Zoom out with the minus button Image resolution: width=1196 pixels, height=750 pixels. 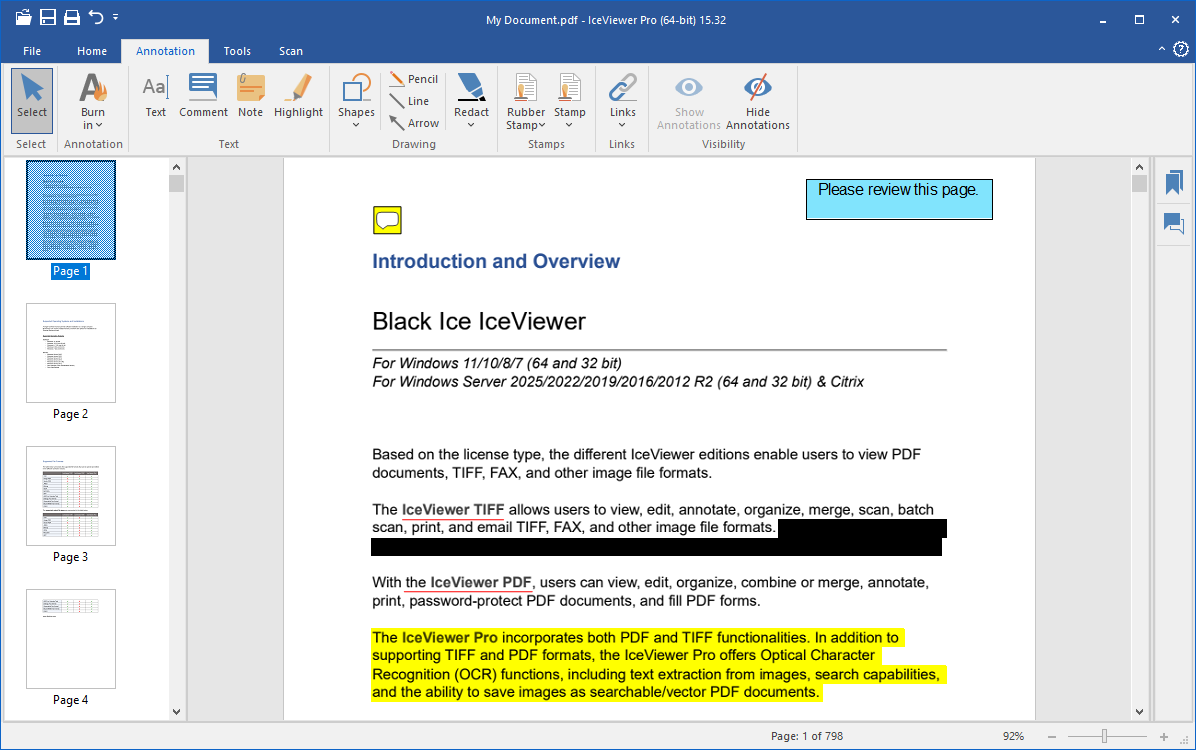click(1052, 736)
